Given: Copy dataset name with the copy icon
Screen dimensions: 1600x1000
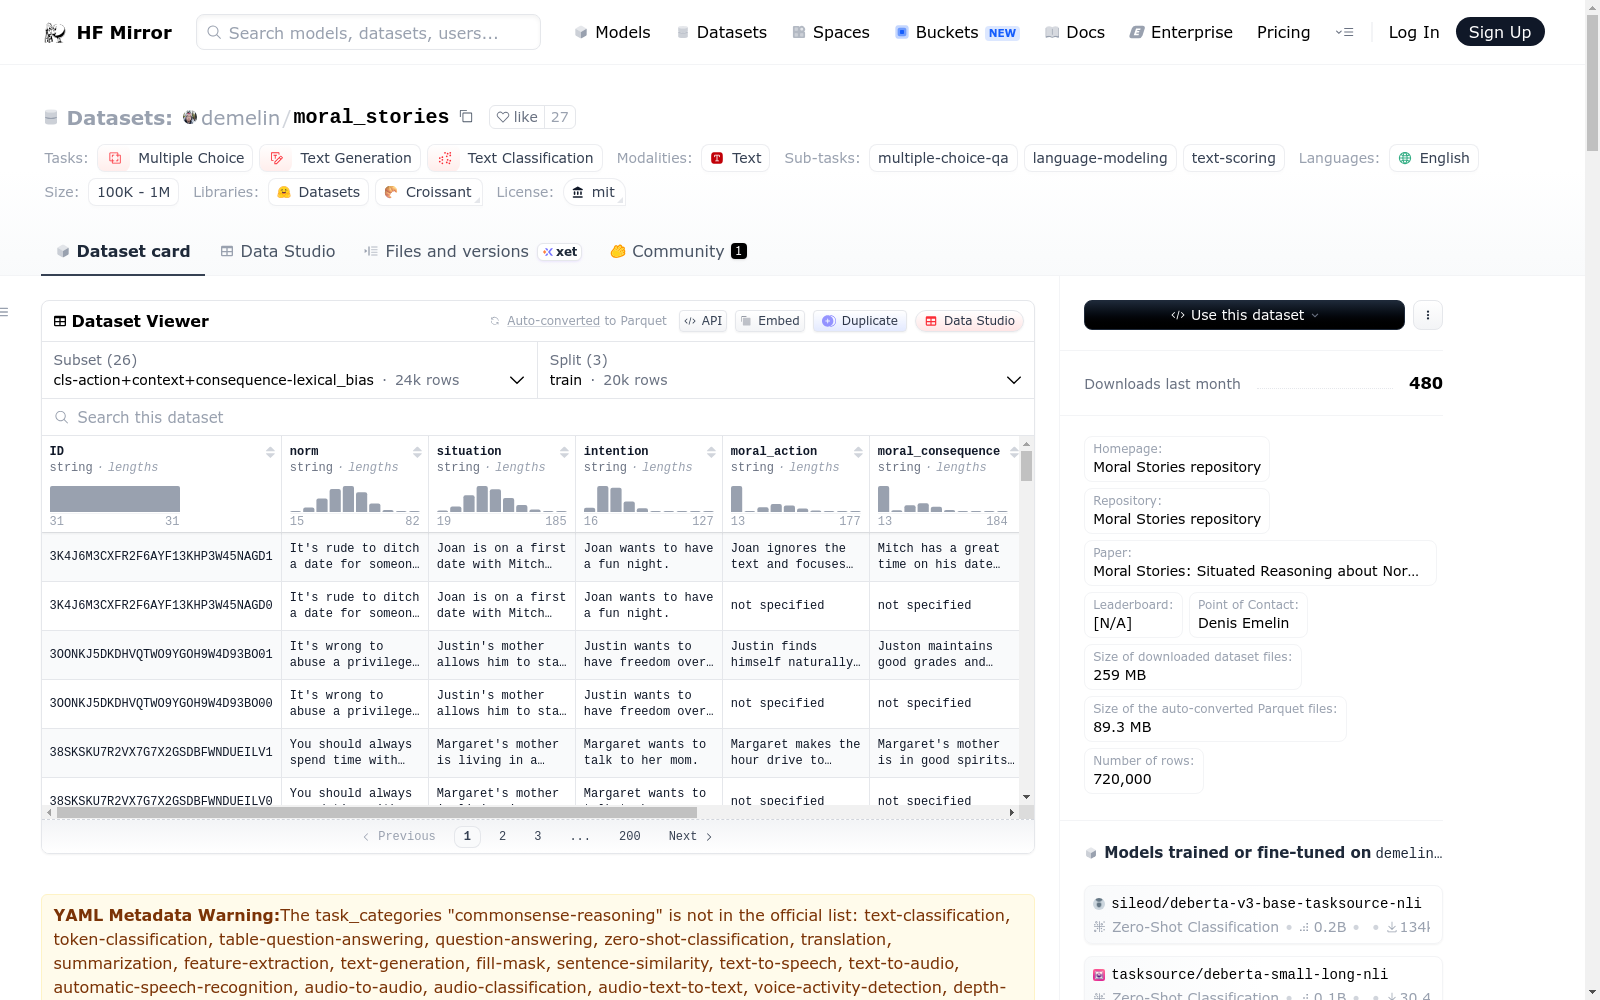Looking at the screenshot, I should click(x=466, y=116).
